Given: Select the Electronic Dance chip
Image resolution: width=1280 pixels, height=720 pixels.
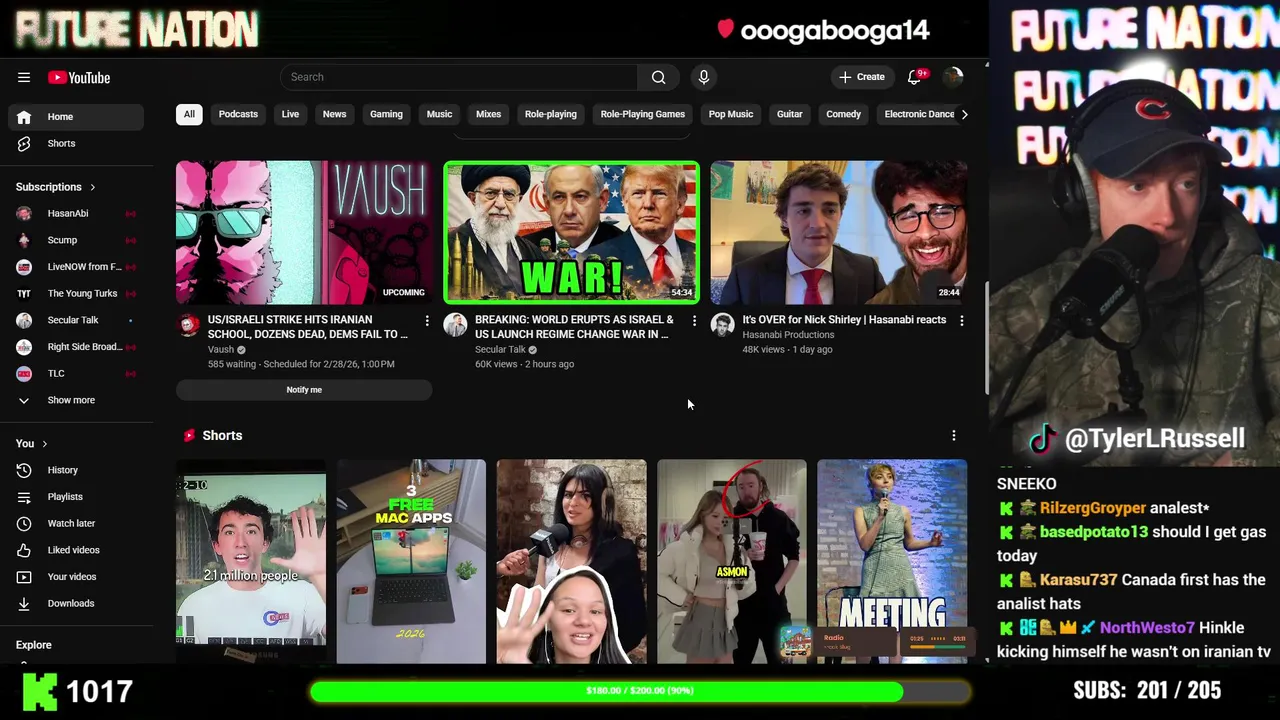Looking at the screenshot, I should point(919,114).
